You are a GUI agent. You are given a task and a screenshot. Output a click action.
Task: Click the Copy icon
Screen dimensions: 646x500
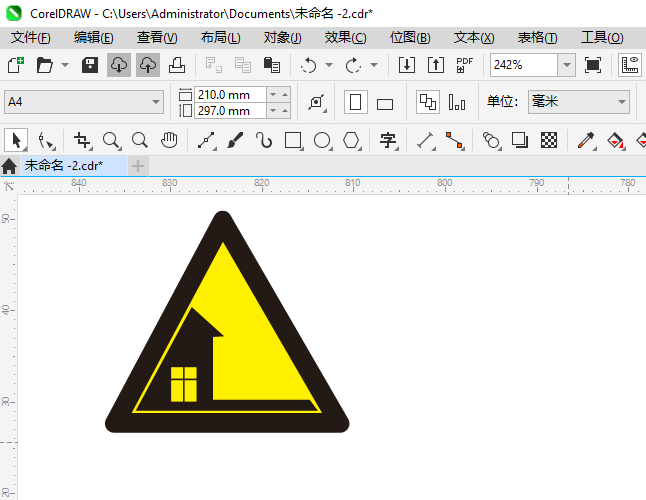(x=243, y=65)
